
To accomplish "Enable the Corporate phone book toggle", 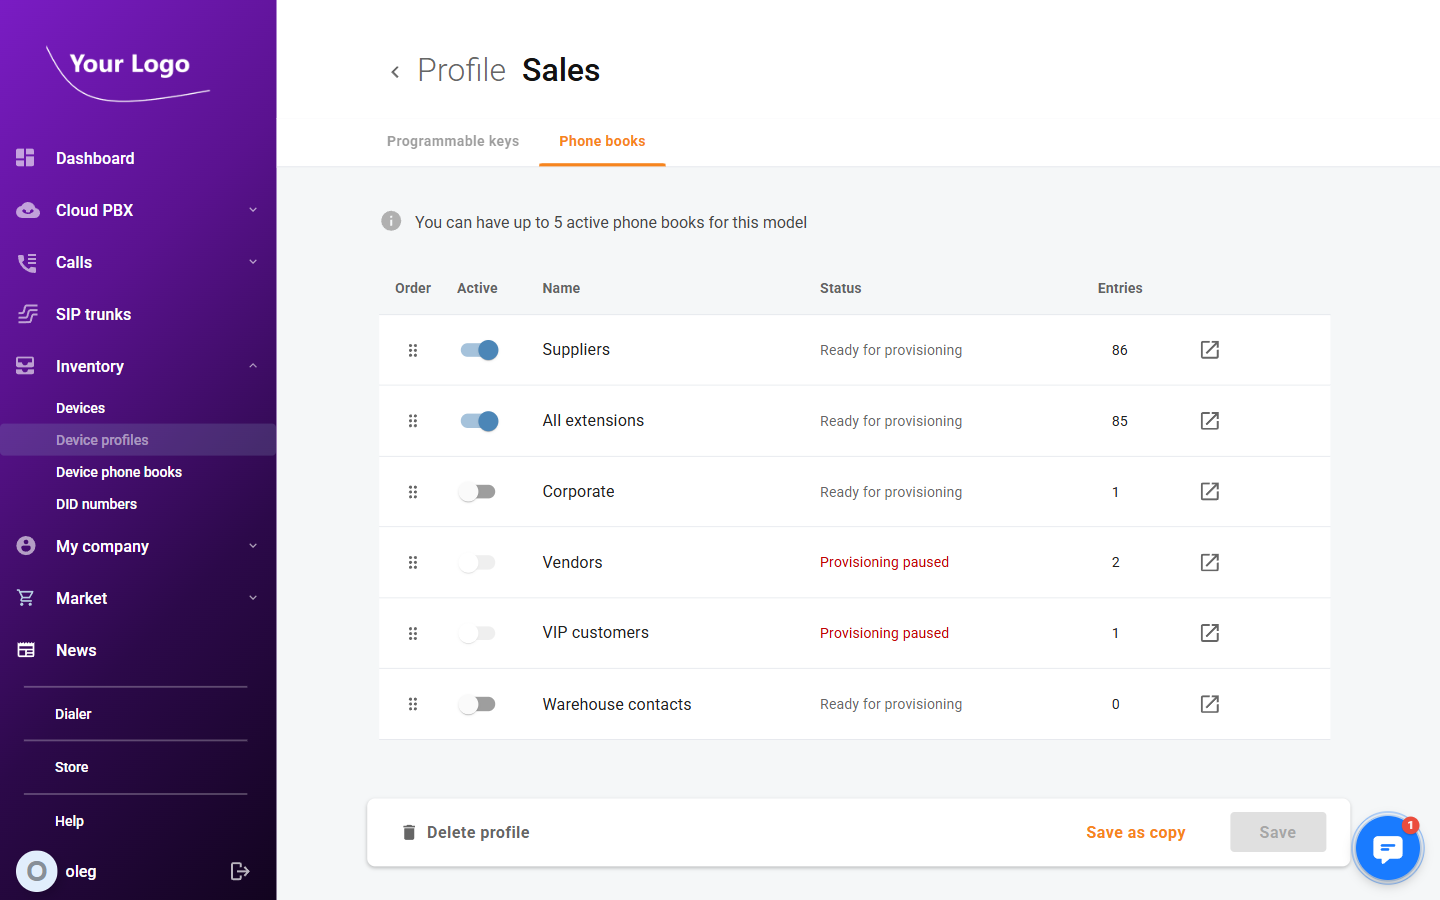I will [477, 492].
